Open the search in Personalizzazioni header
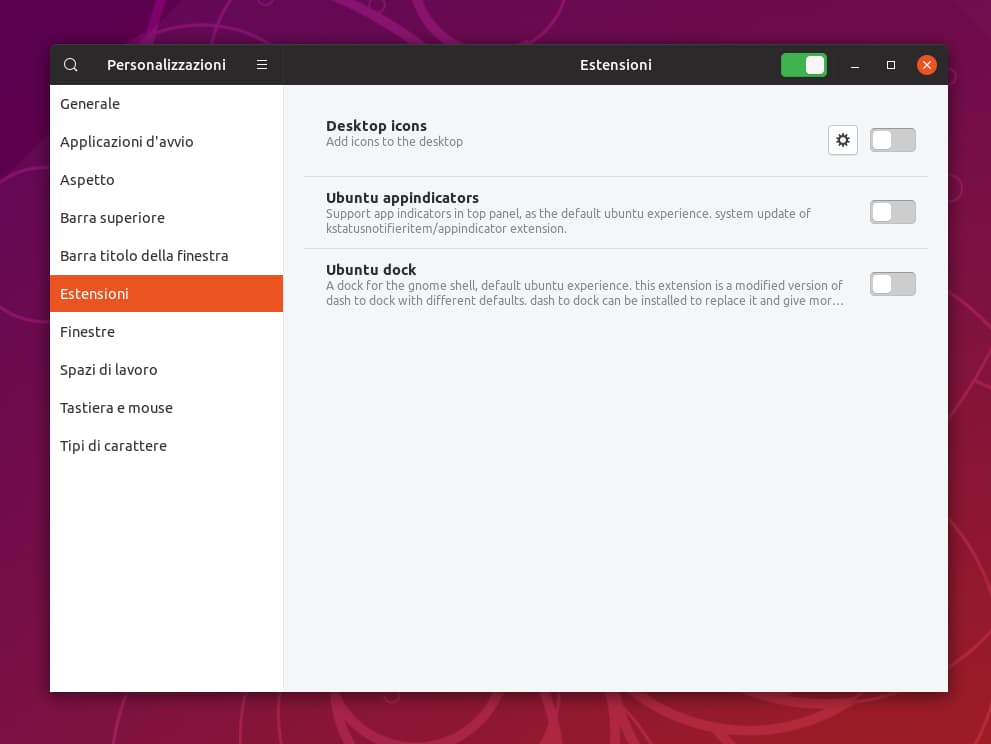The image size is (991, 744). click(71, 65)
